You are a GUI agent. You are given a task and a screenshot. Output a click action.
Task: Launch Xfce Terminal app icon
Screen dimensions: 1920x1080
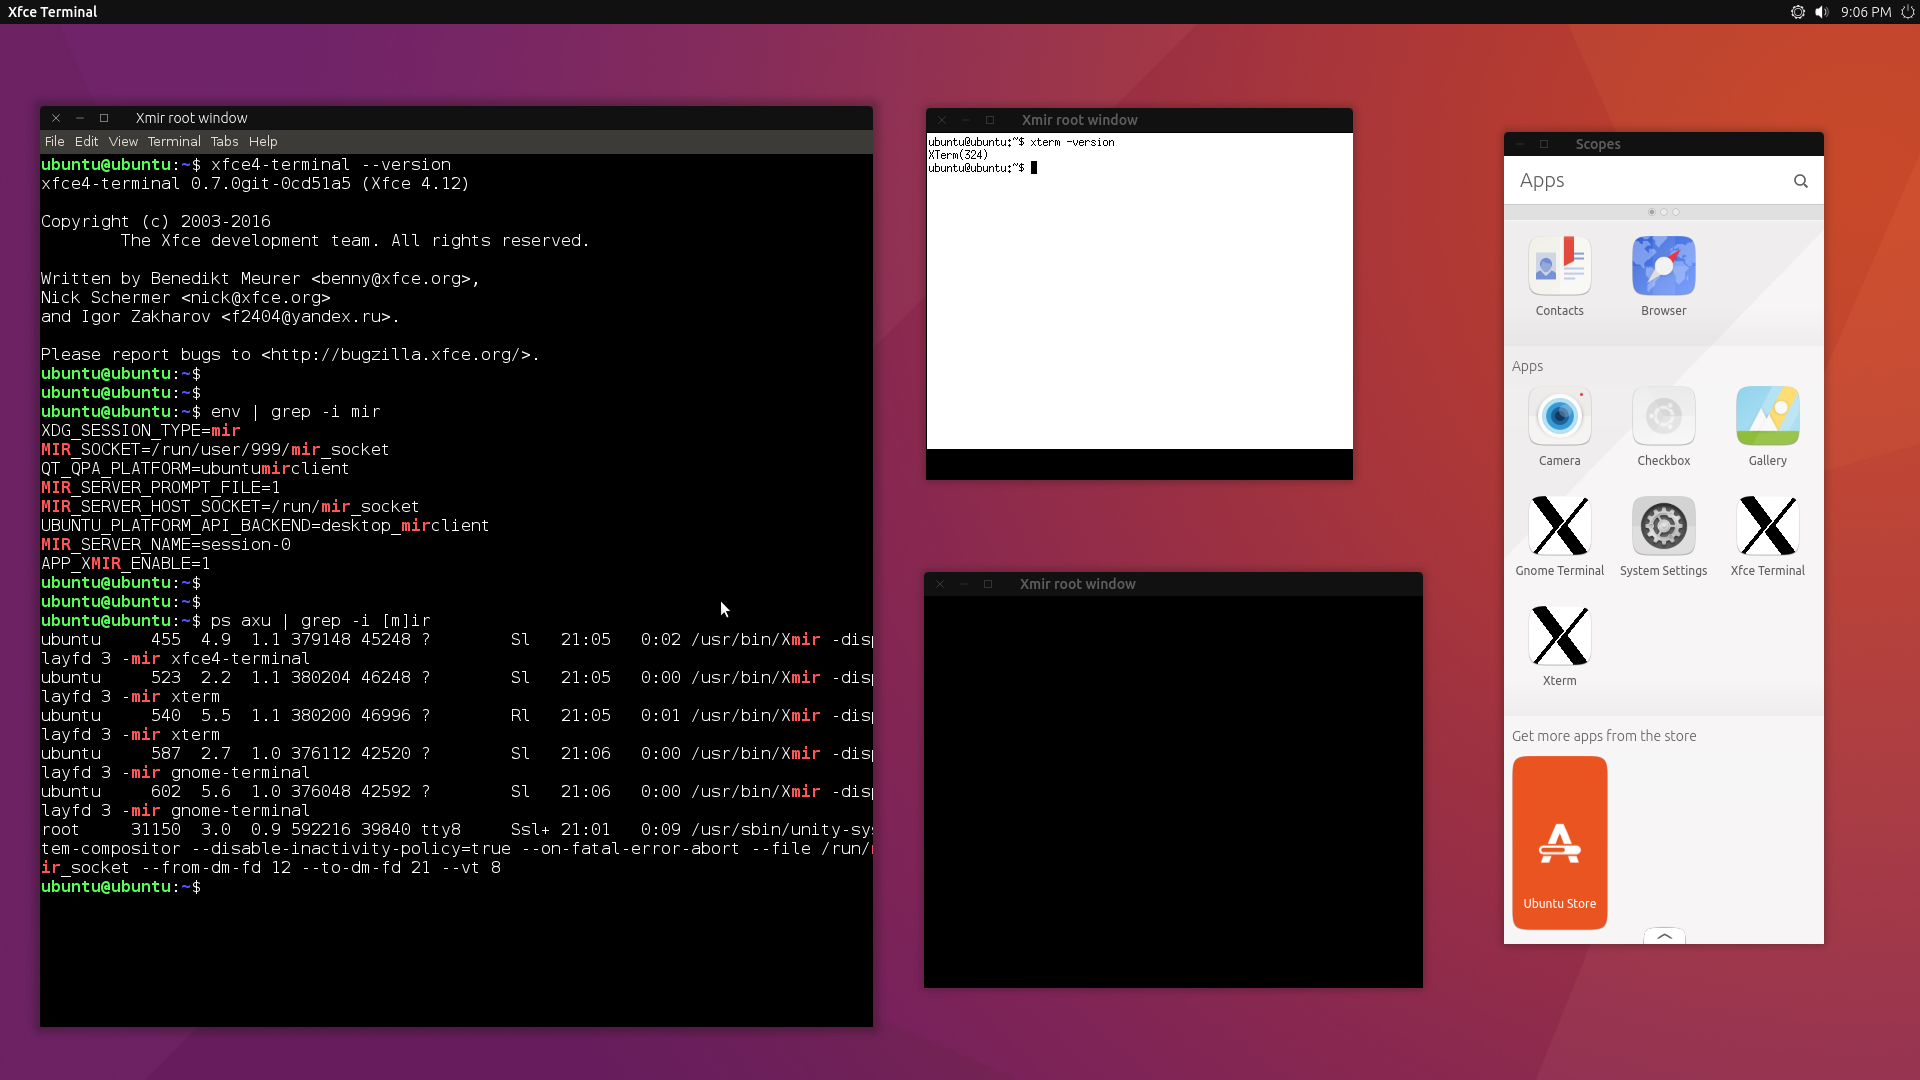coord(1767,526)
